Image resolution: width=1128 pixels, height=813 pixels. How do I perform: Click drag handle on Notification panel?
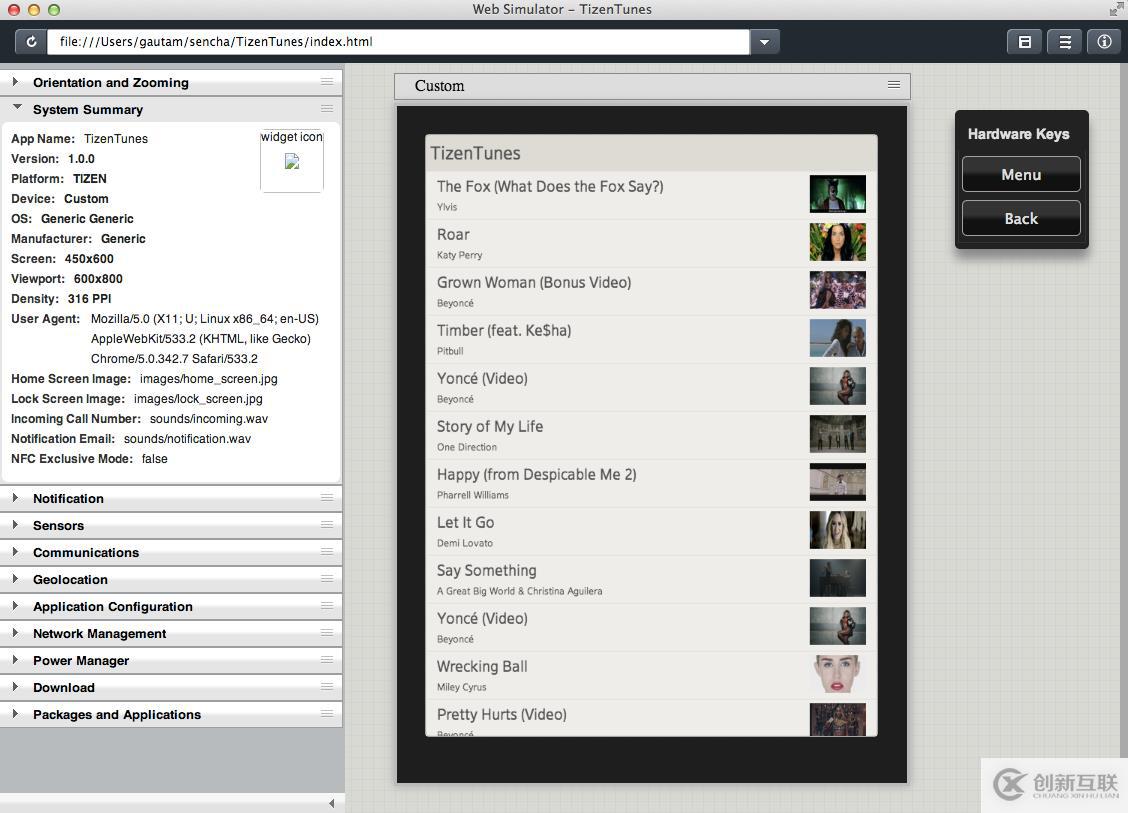click(327, 498)
